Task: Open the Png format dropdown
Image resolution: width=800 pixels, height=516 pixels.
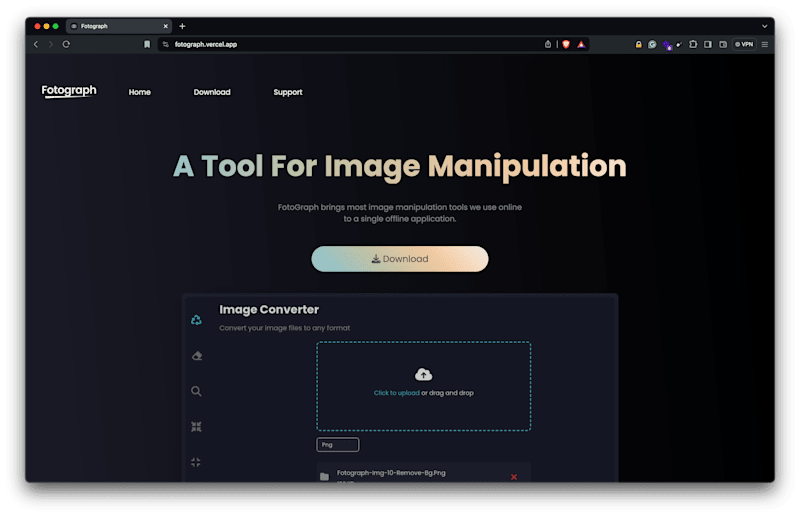Action: click(338, 445)
